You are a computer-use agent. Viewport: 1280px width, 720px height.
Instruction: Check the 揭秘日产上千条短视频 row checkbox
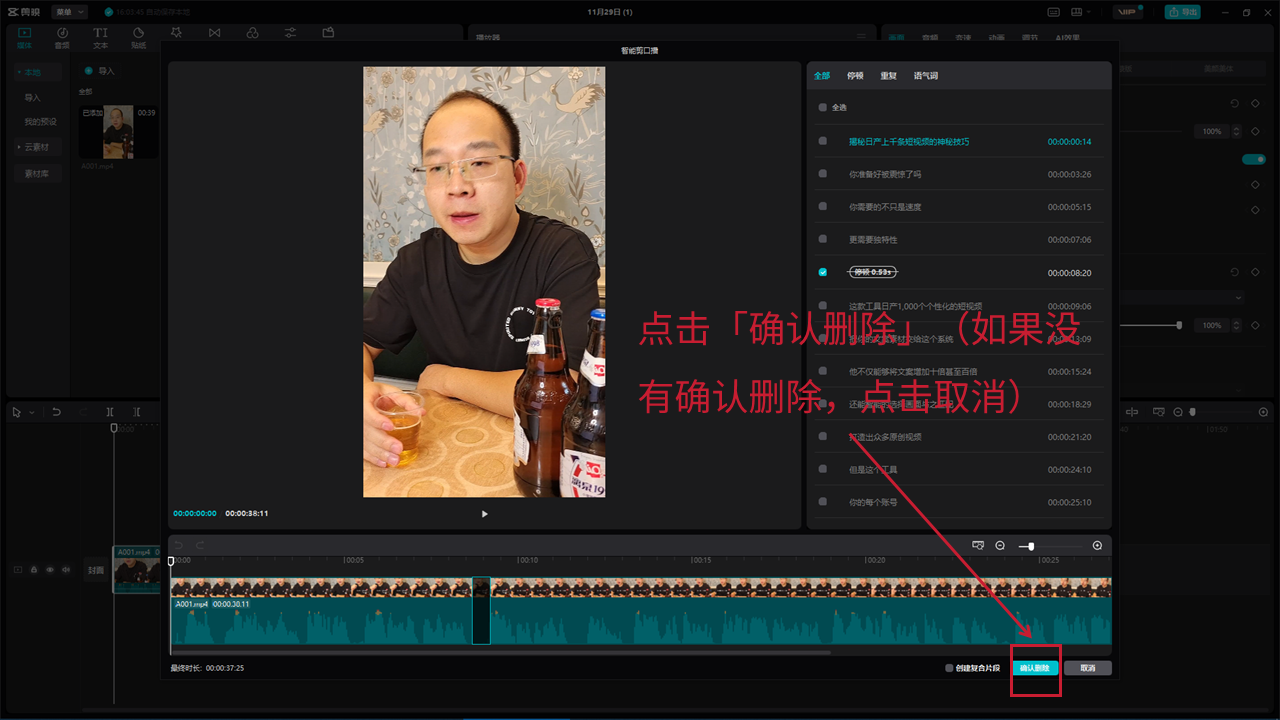[823, 141]
